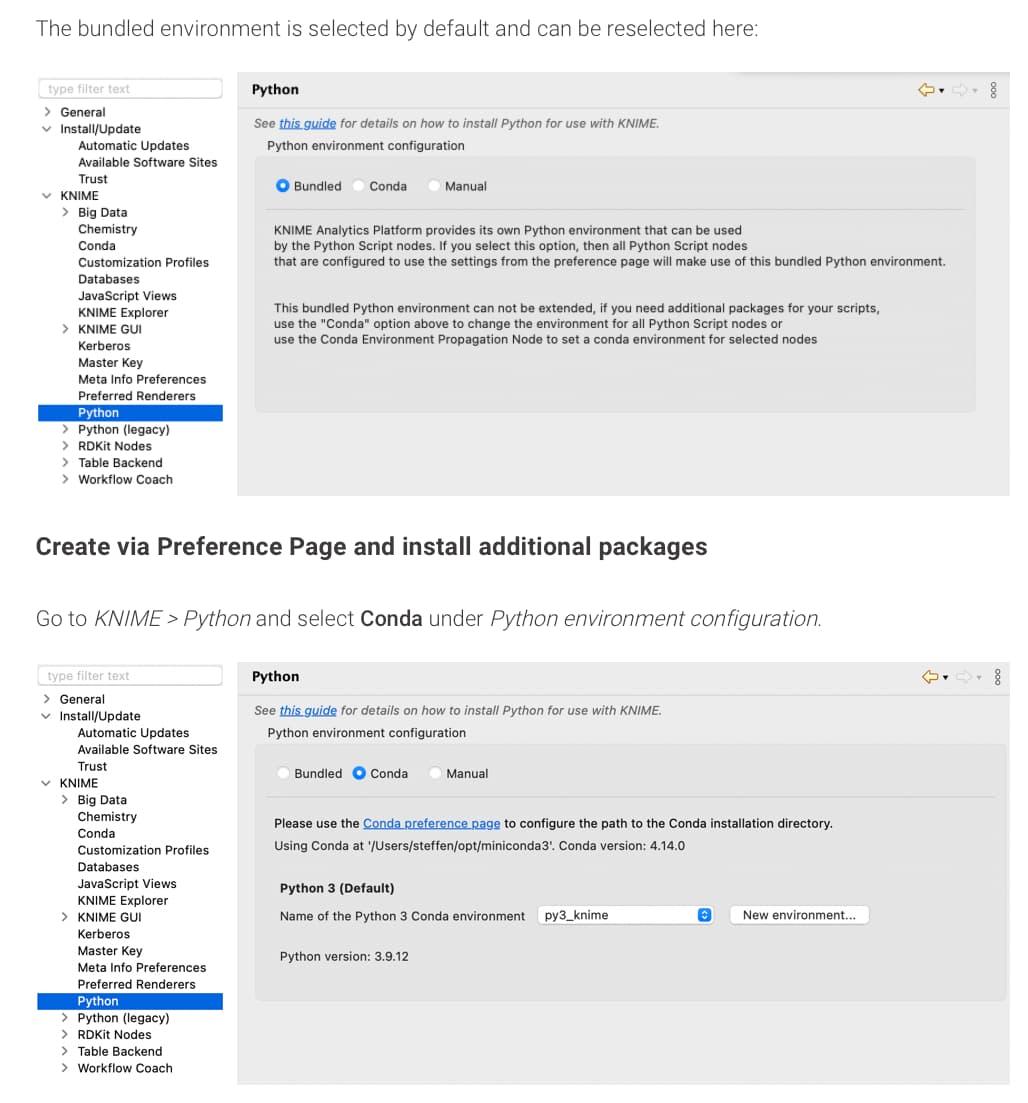Screen dimensions: 1028x1103
Task: Select Kerberos in the top tree
Action: [104, 346]
